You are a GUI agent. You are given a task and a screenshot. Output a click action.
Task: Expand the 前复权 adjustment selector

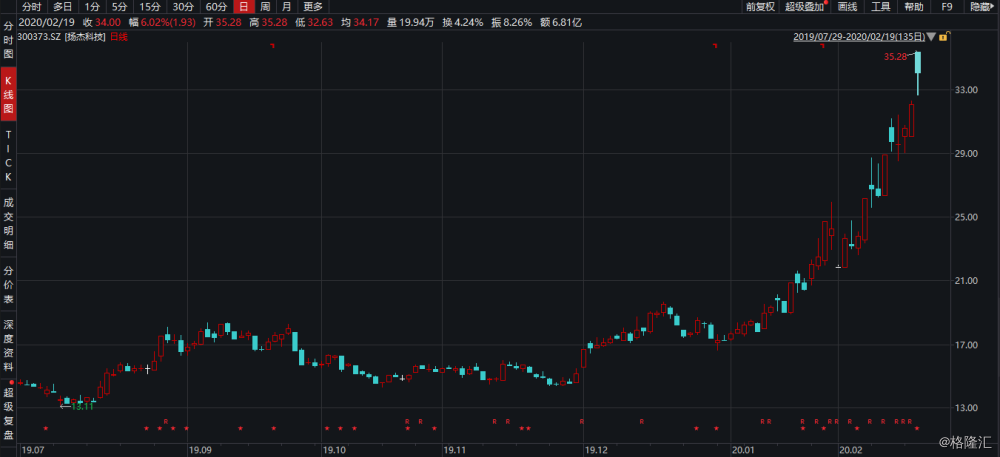(x=760, y=7)
